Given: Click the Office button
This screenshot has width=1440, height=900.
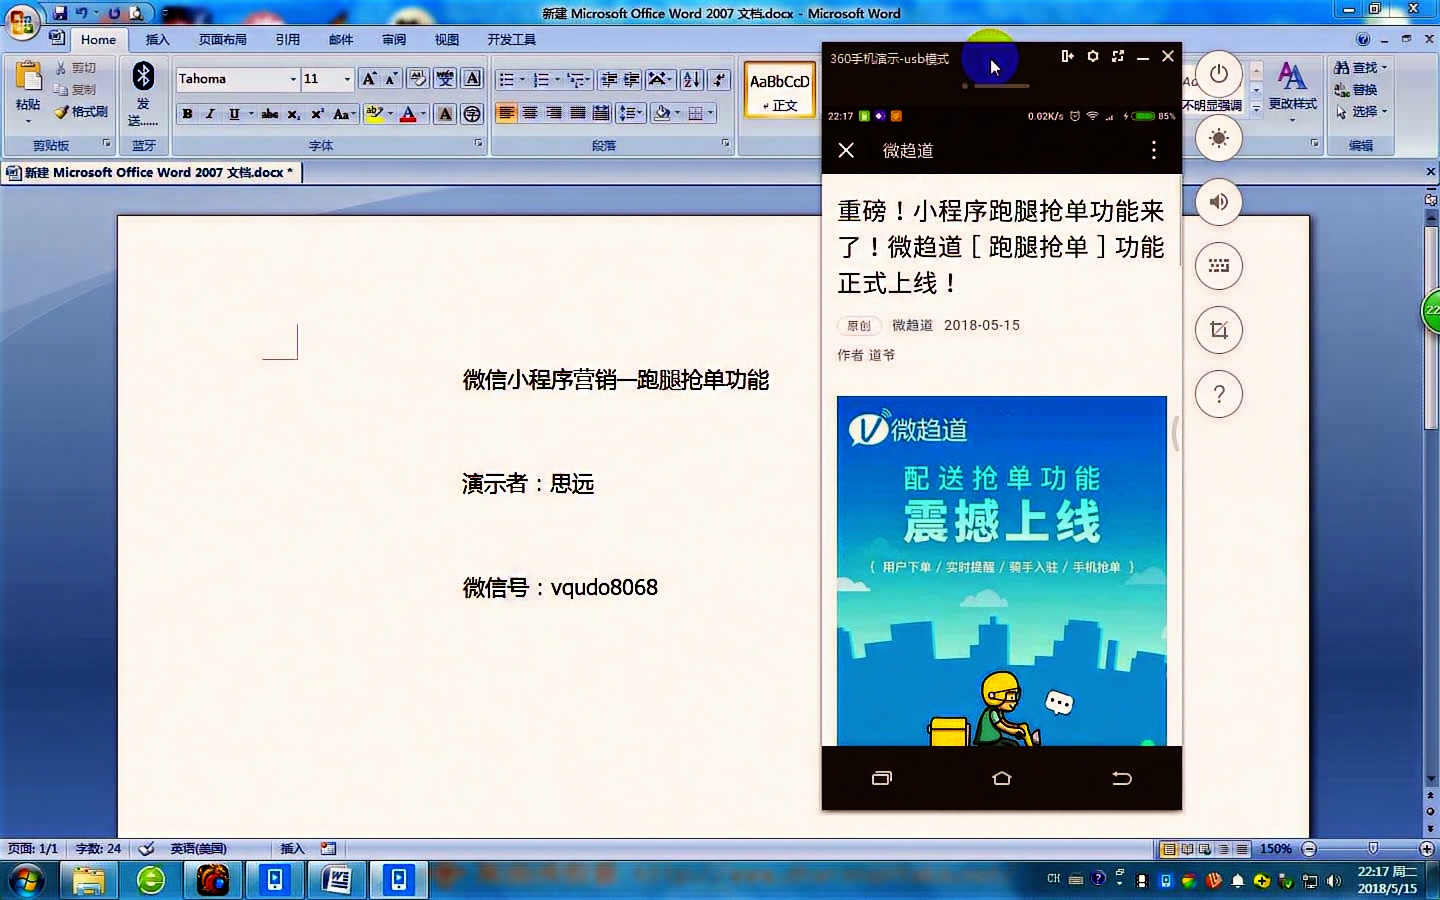Looking at the screenshot, I should tap(21, 21).
